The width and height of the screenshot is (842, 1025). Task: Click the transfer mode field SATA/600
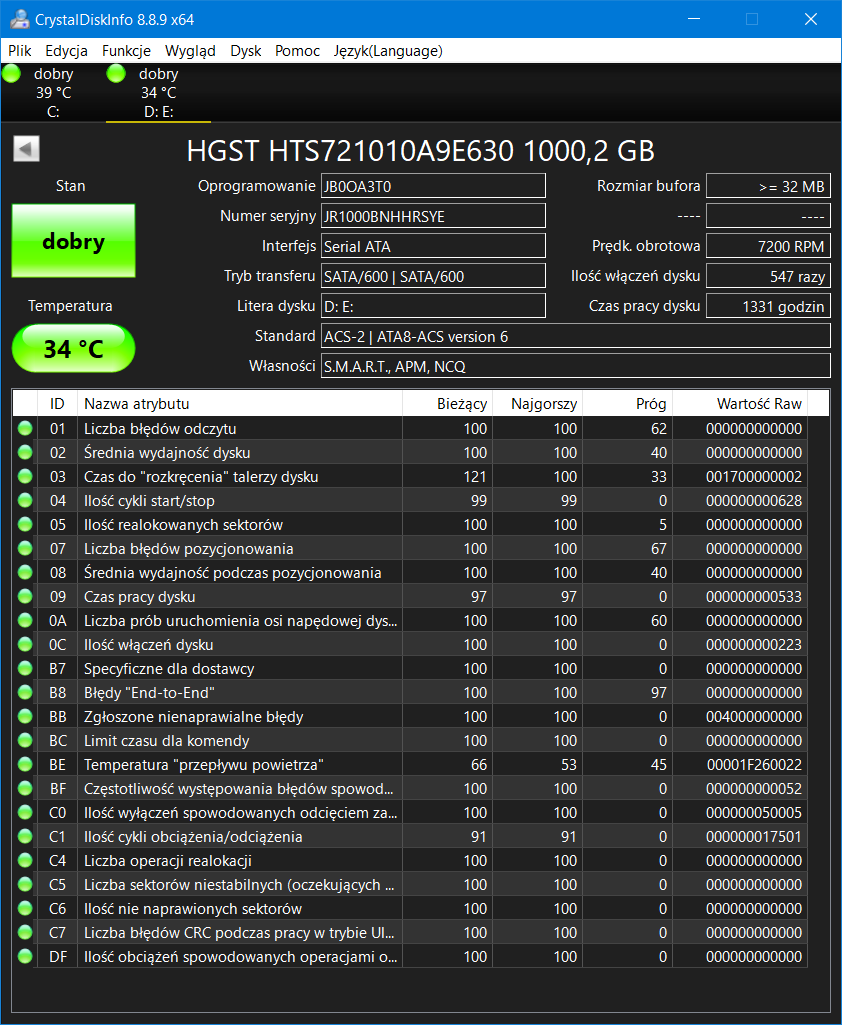(x=433, y=277)
